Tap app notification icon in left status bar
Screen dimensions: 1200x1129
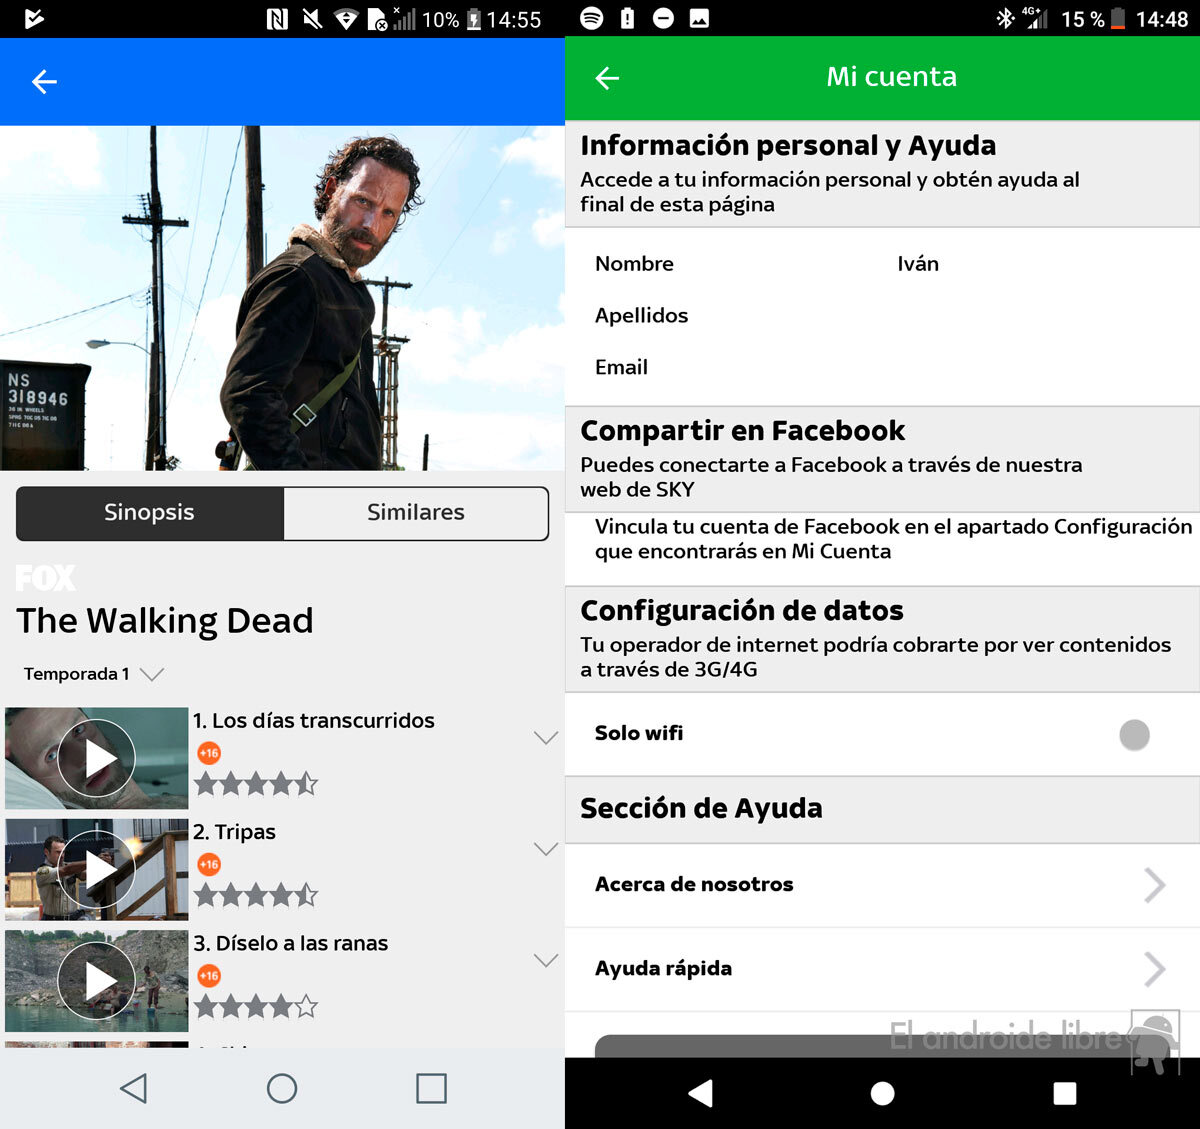click(34, 19)
